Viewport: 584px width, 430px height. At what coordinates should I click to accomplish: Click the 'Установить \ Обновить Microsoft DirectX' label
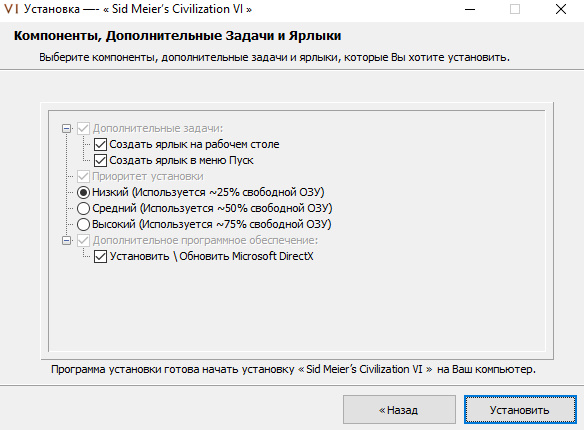pos(212,257)
